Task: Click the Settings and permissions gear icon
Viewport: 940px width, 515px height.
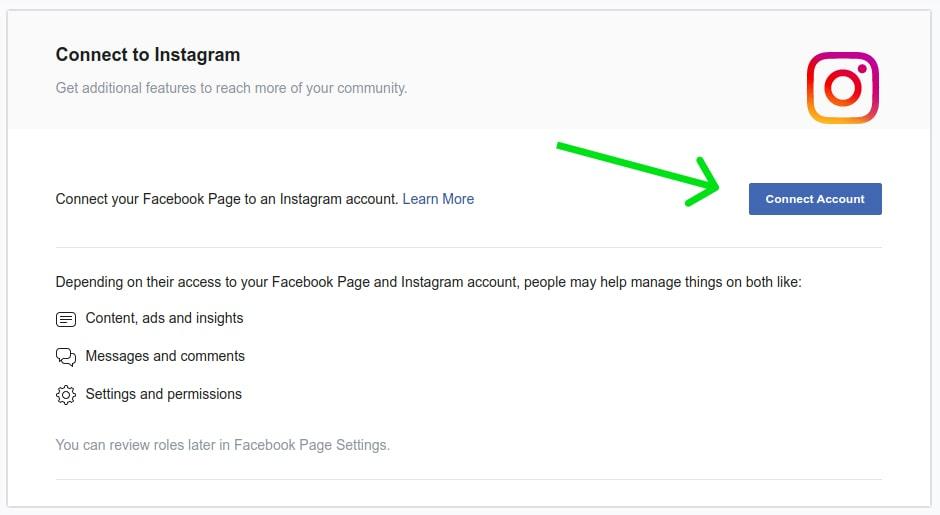Action: tap(66, 394)
